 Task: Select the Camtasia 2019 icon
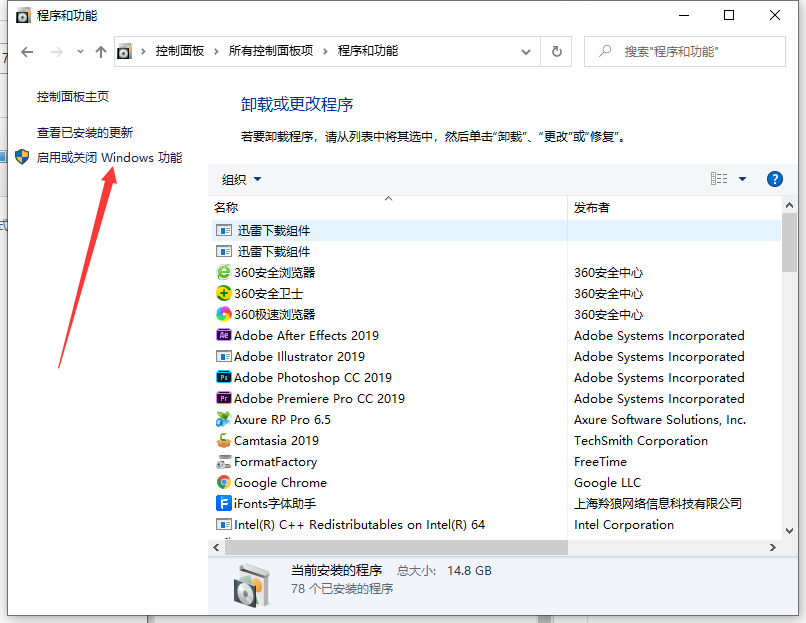(x=224, y=441)
